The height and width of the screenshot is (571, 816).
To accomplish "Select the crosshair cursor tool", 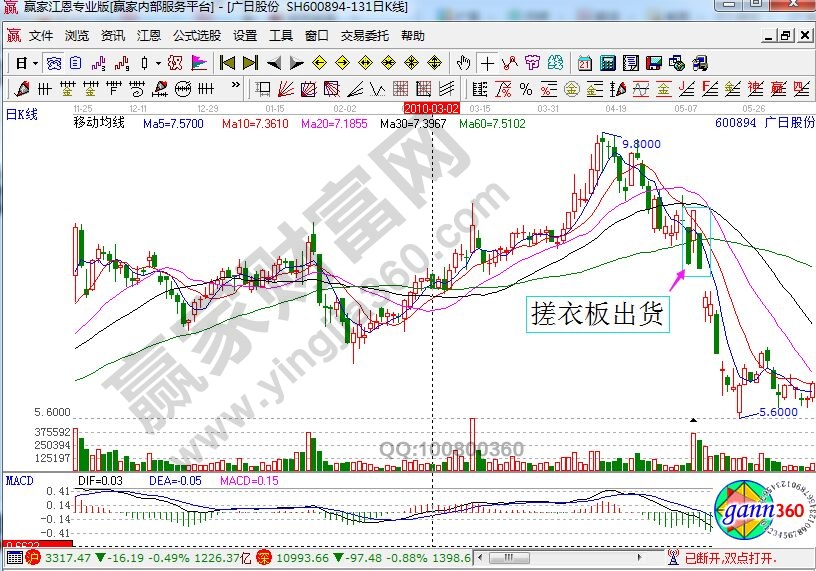I will pyautogui.click(x=485, y=62).
